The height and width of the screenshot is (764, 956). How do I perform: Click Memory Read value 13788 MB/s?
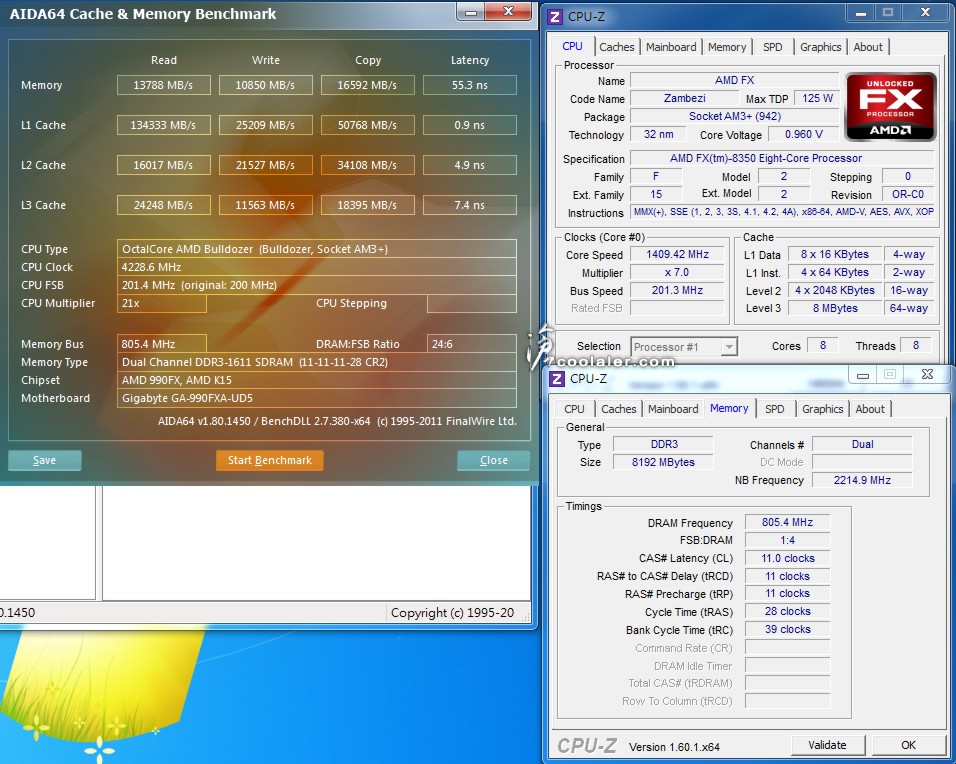coord(163,85)
